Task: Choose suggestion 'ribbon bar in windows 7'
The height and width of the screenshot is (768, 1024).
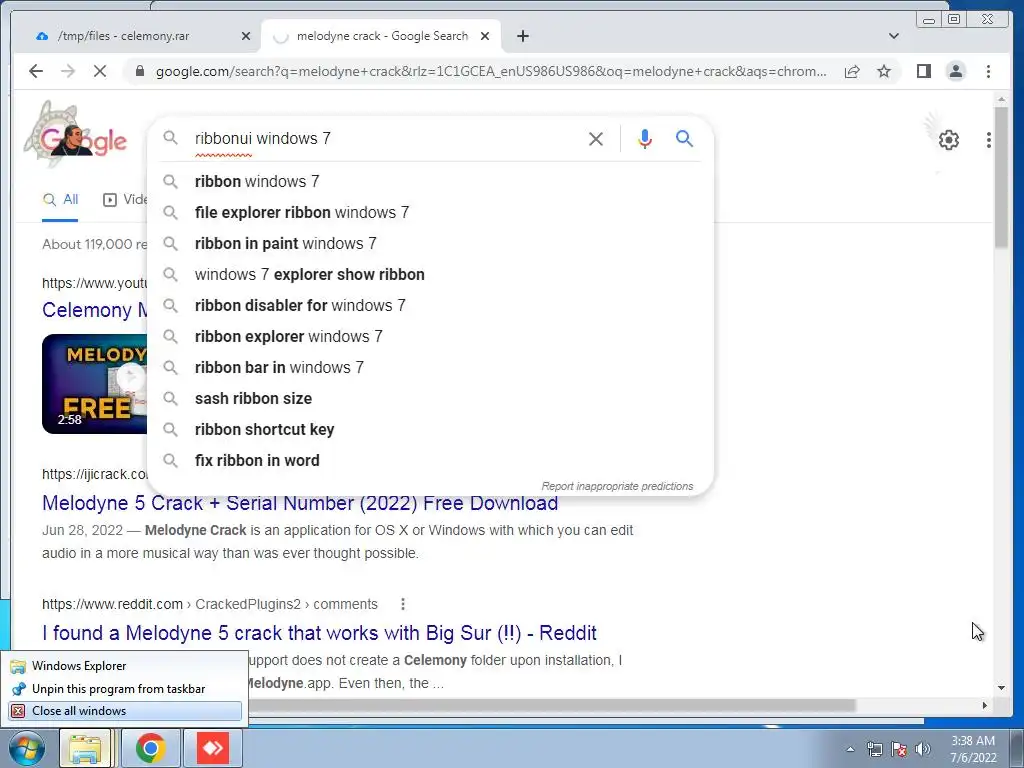Action: pyautogui.click(x=431, y=367)
